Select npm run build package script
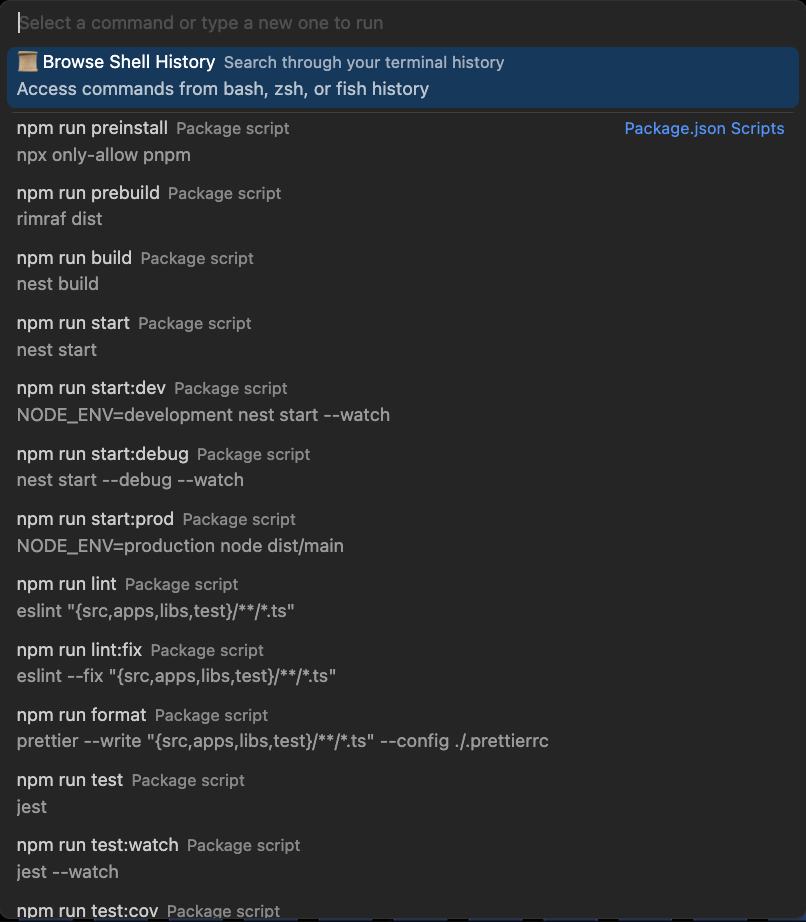 point(75,258)
